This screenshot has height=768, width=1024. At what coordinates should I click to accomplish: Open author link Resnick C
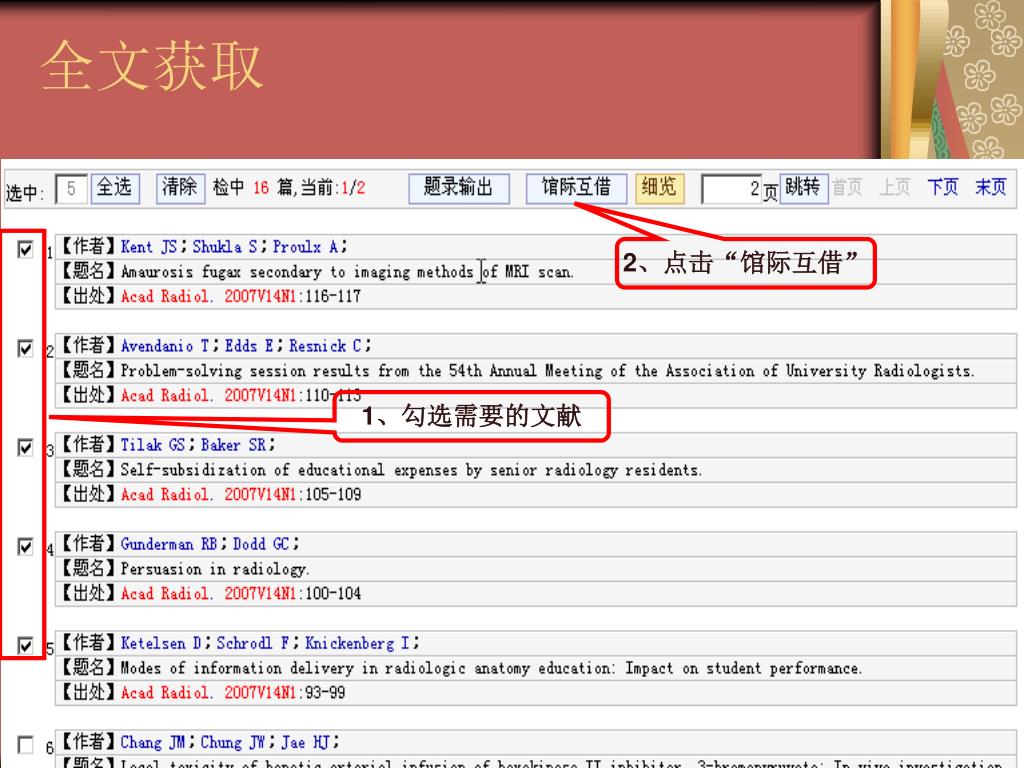tap(325, 346)
